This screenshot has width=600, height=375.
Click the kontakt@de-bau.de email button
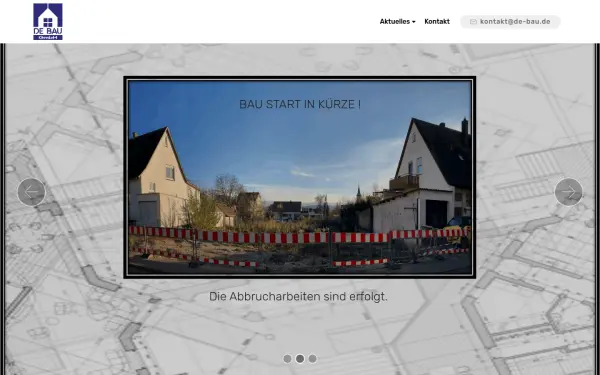pos(510,22)
